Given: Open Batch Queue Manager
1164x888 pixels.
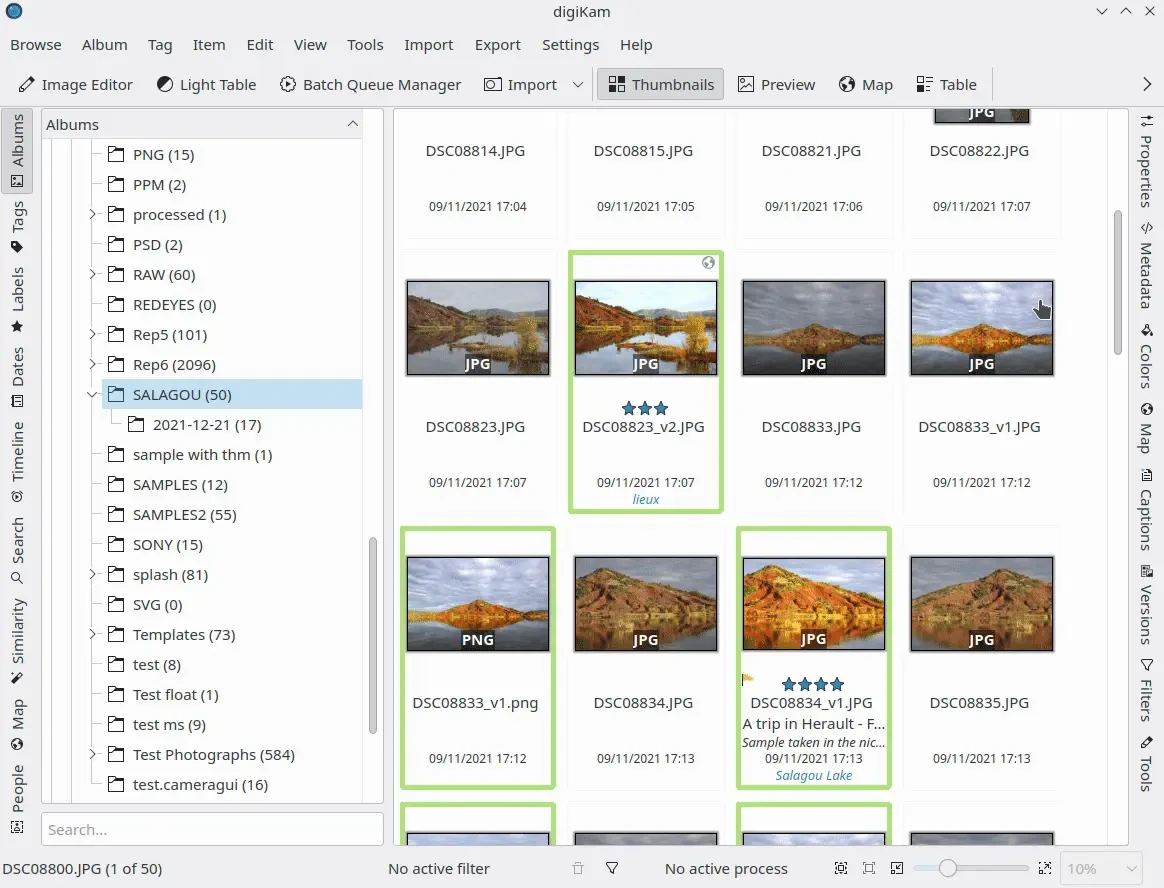Looking at the screenshot, I should 370,85.
